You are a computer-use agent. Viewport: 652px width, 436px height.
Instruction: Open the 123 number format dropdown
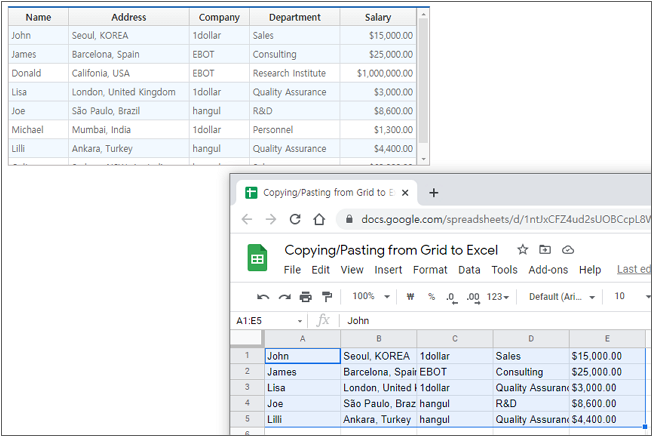pos(497,297)
